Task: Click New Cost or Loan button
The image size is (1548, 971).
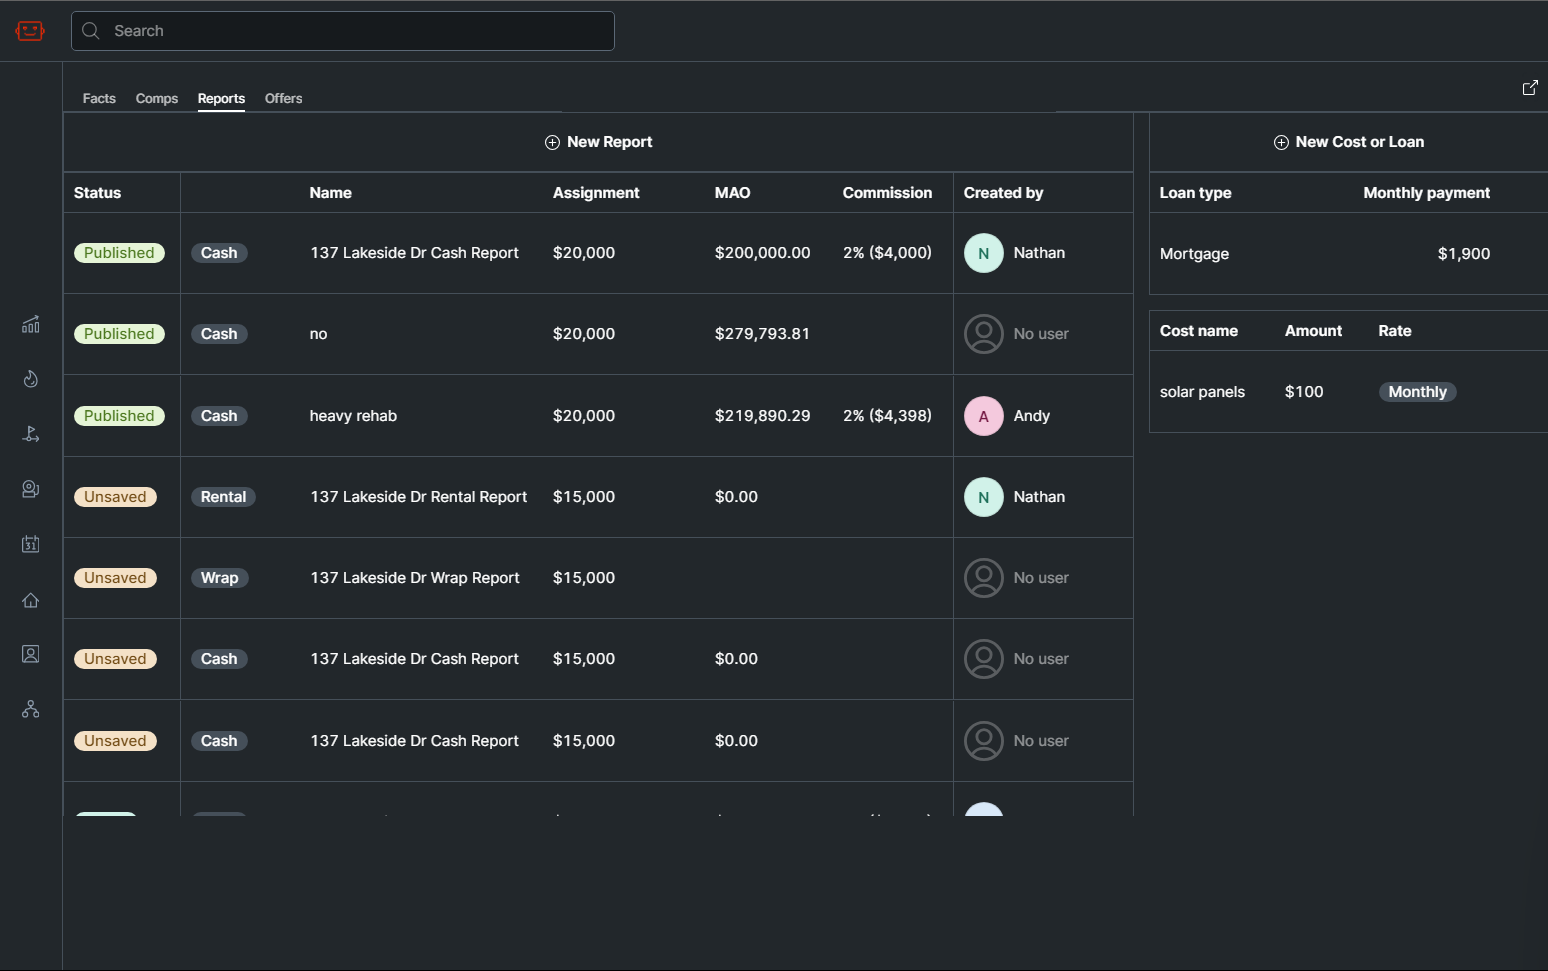Action: click(1348, 142)
